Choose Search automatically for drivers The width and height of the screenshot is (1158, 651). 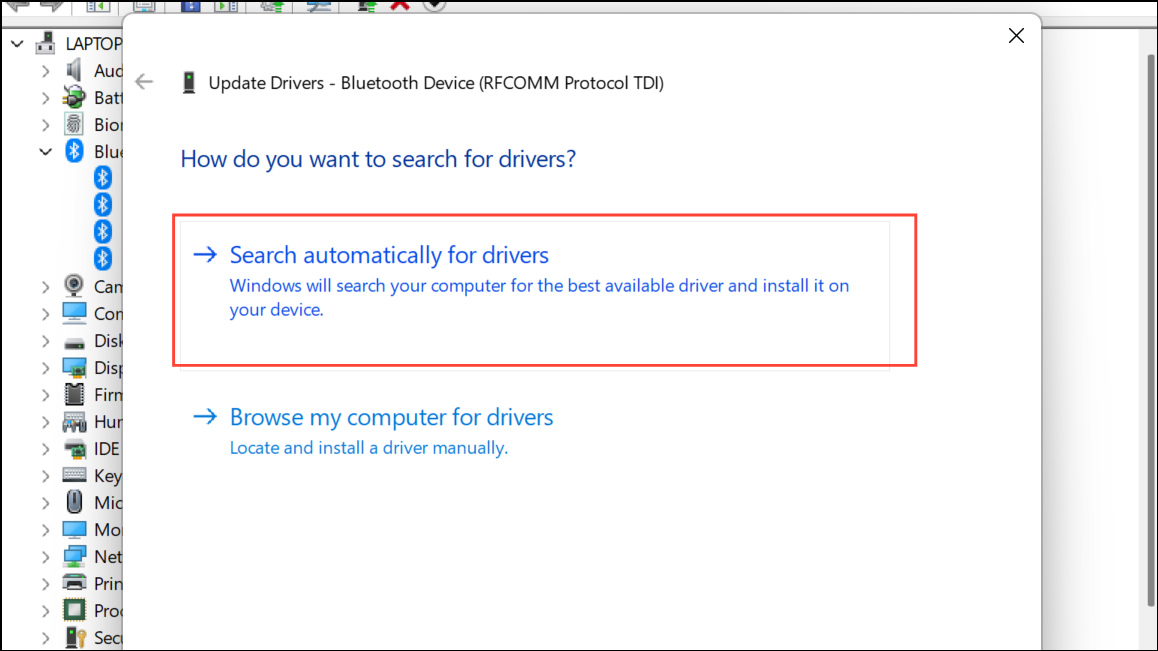click(x=388, y=254)
